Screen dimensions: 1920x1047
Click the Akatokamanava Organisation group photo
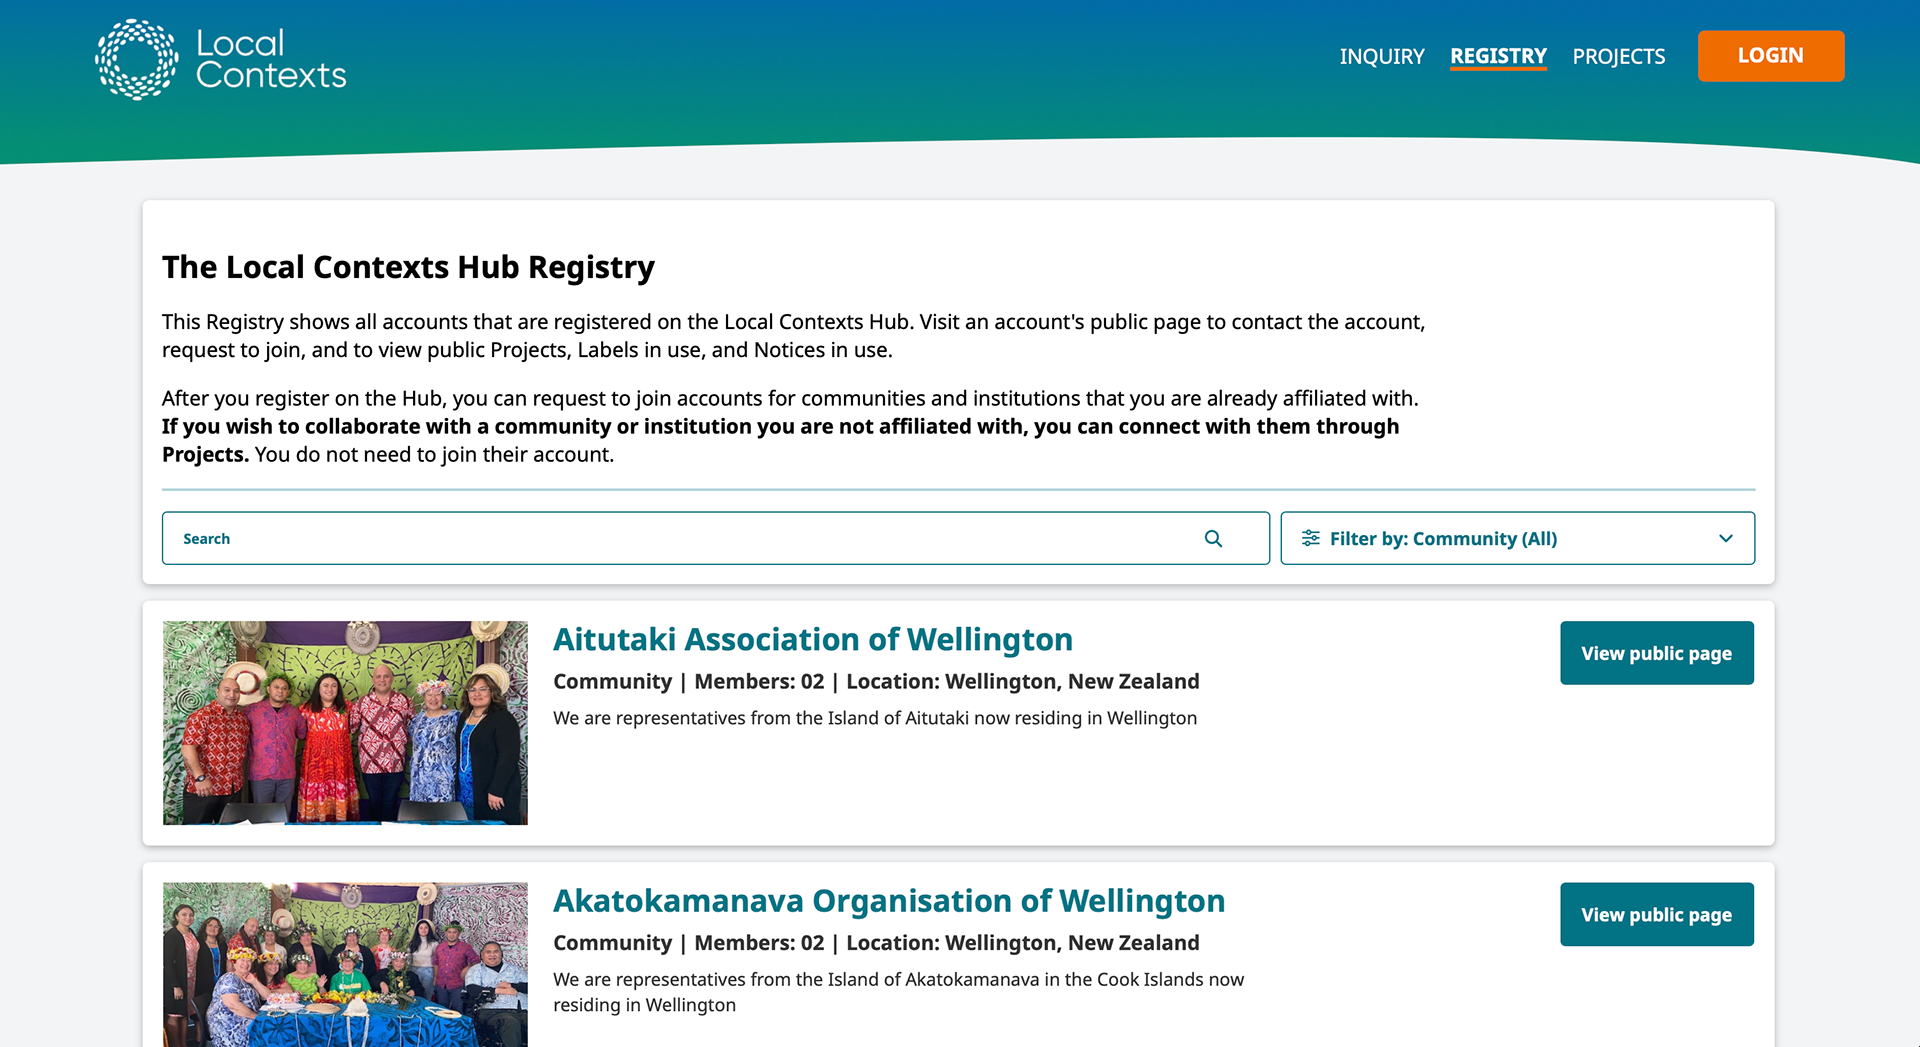345,965
